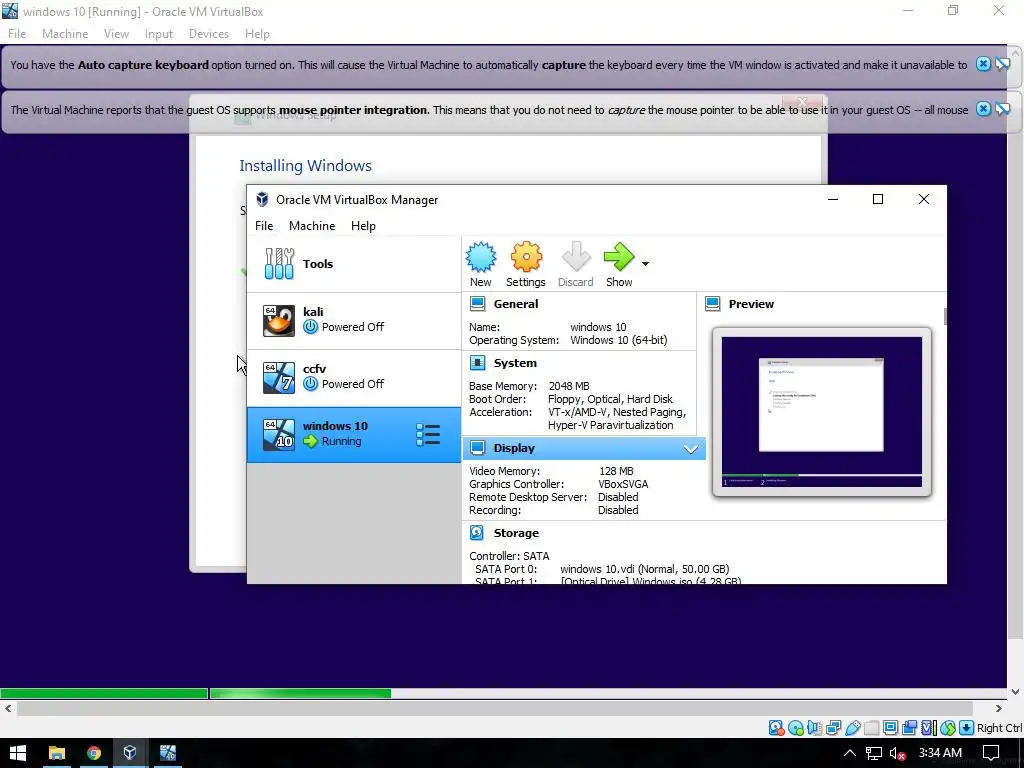This screenshot has height=768, width=1024.
Task: Suppress the mouse pointer integration message permanently
Action: [x=1002, y=109]
